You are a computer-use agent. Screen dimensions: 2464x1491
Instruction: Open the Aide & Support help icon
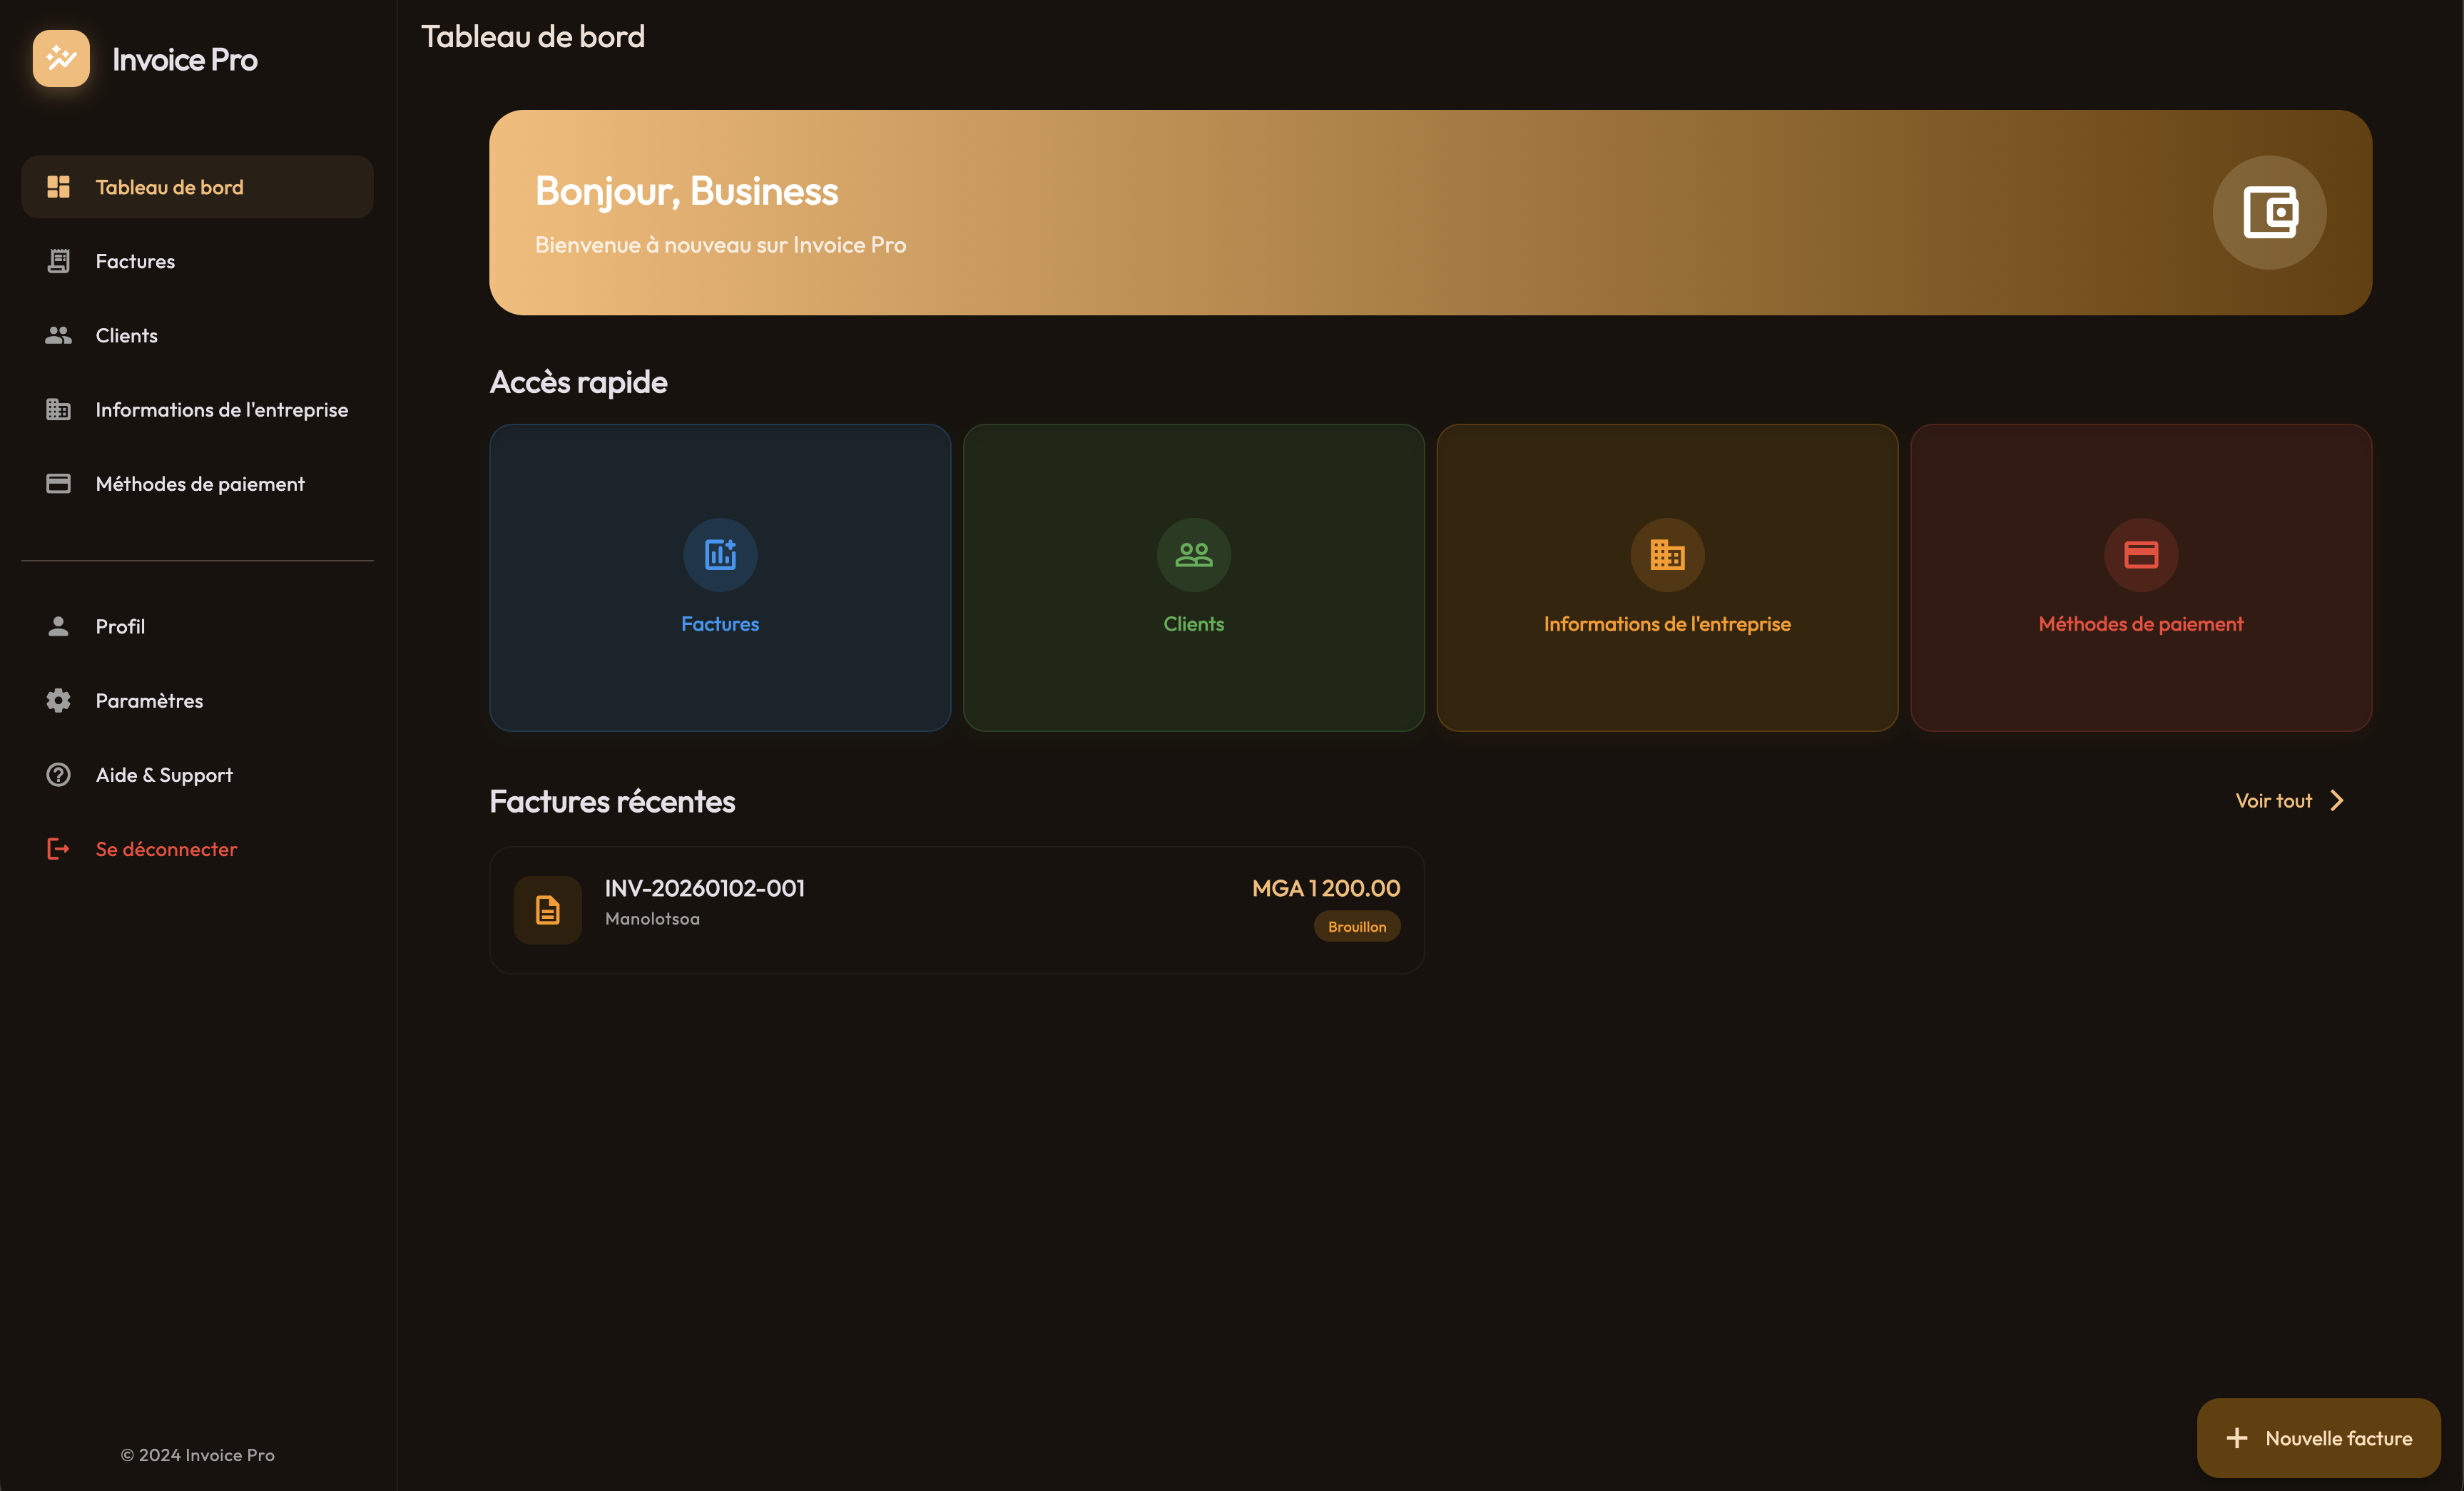[x=58, y=774]
